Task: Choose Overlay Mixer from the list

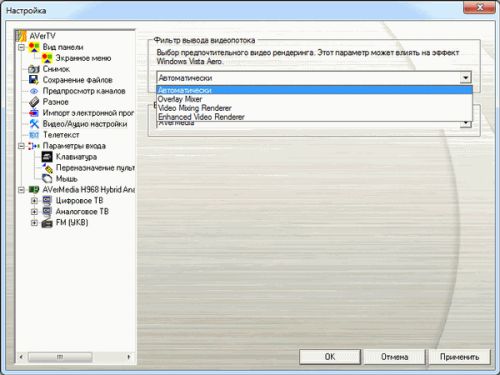Action: pos(314,99)
